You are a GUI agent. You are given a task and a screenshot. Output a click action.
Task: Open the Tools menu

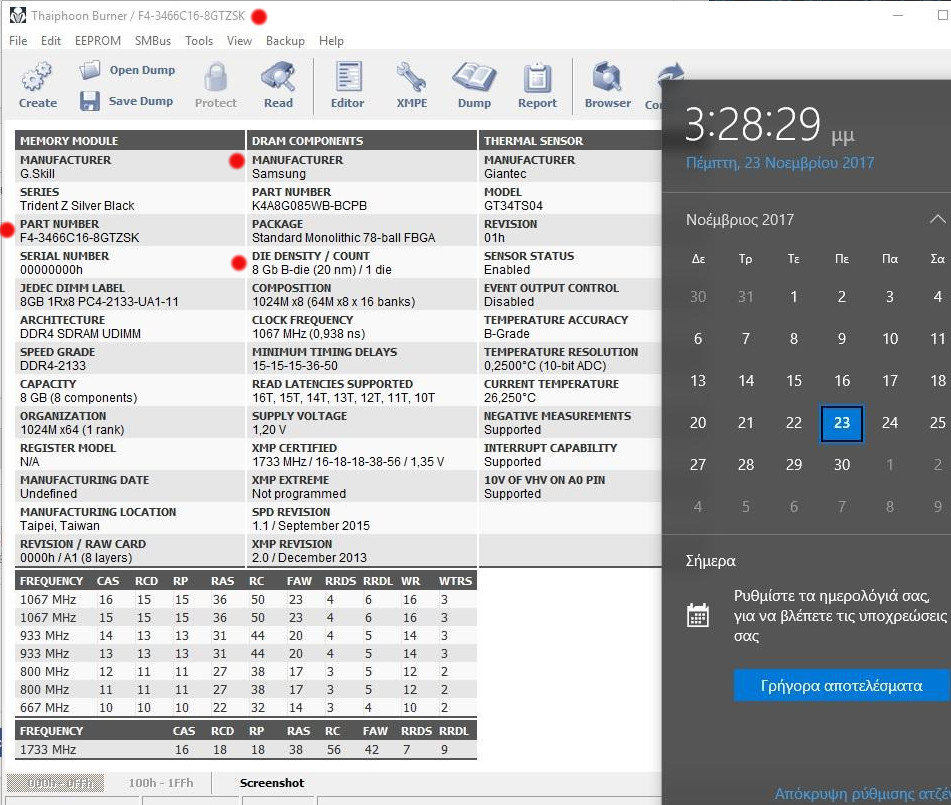click(x=199, y=41)
